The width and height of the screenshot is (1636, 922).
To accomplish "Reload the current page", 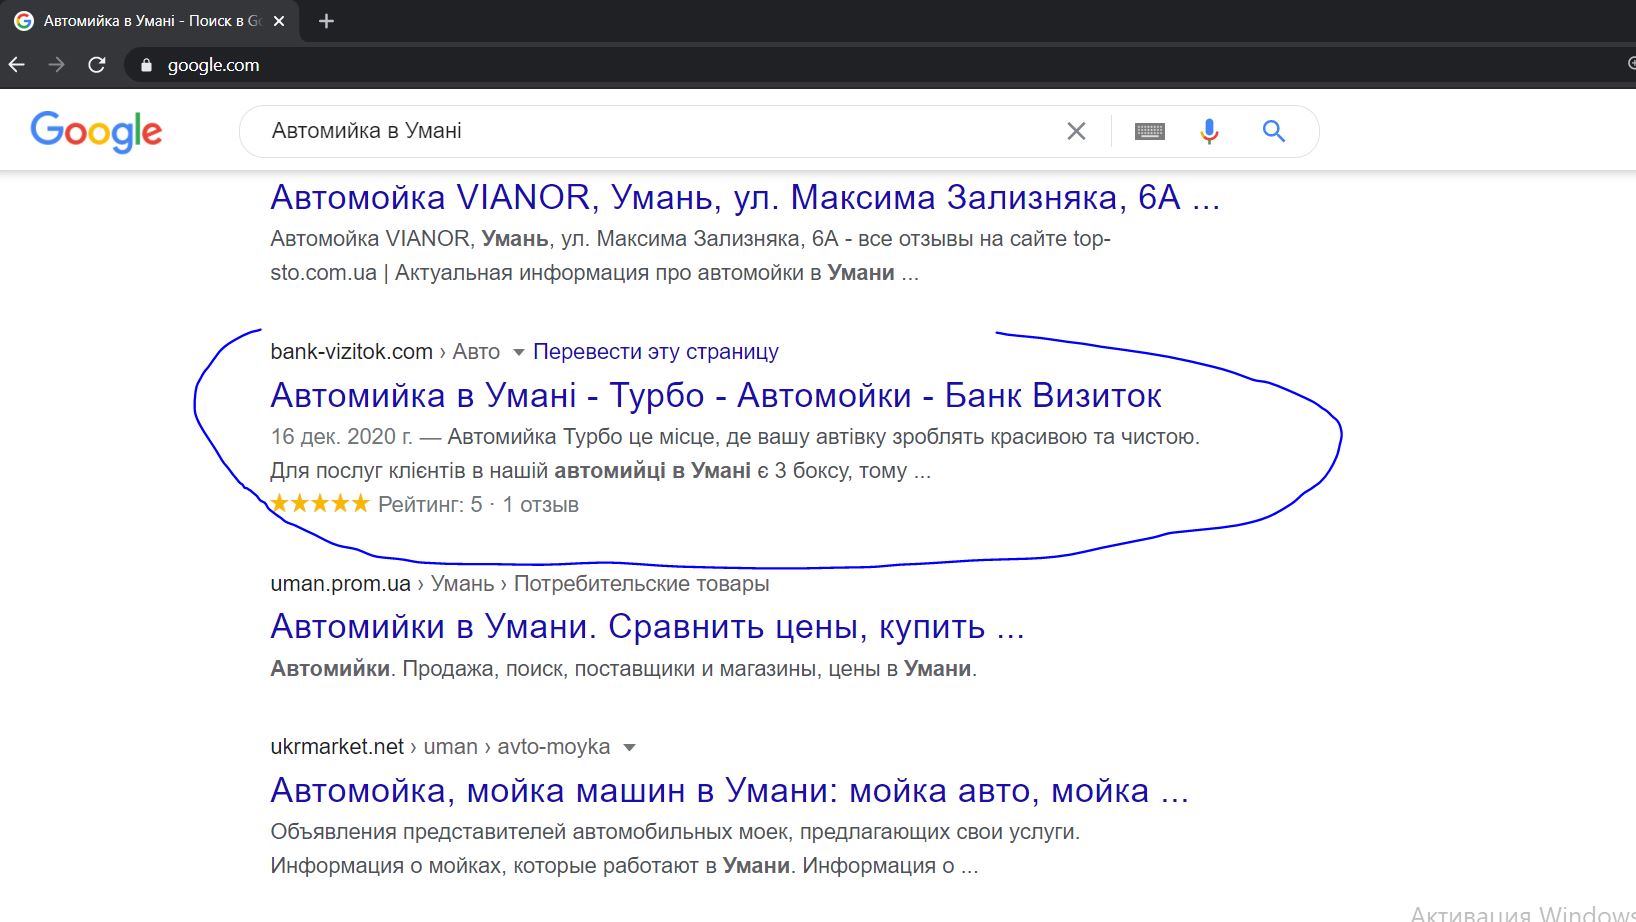I will coord(97,65).
